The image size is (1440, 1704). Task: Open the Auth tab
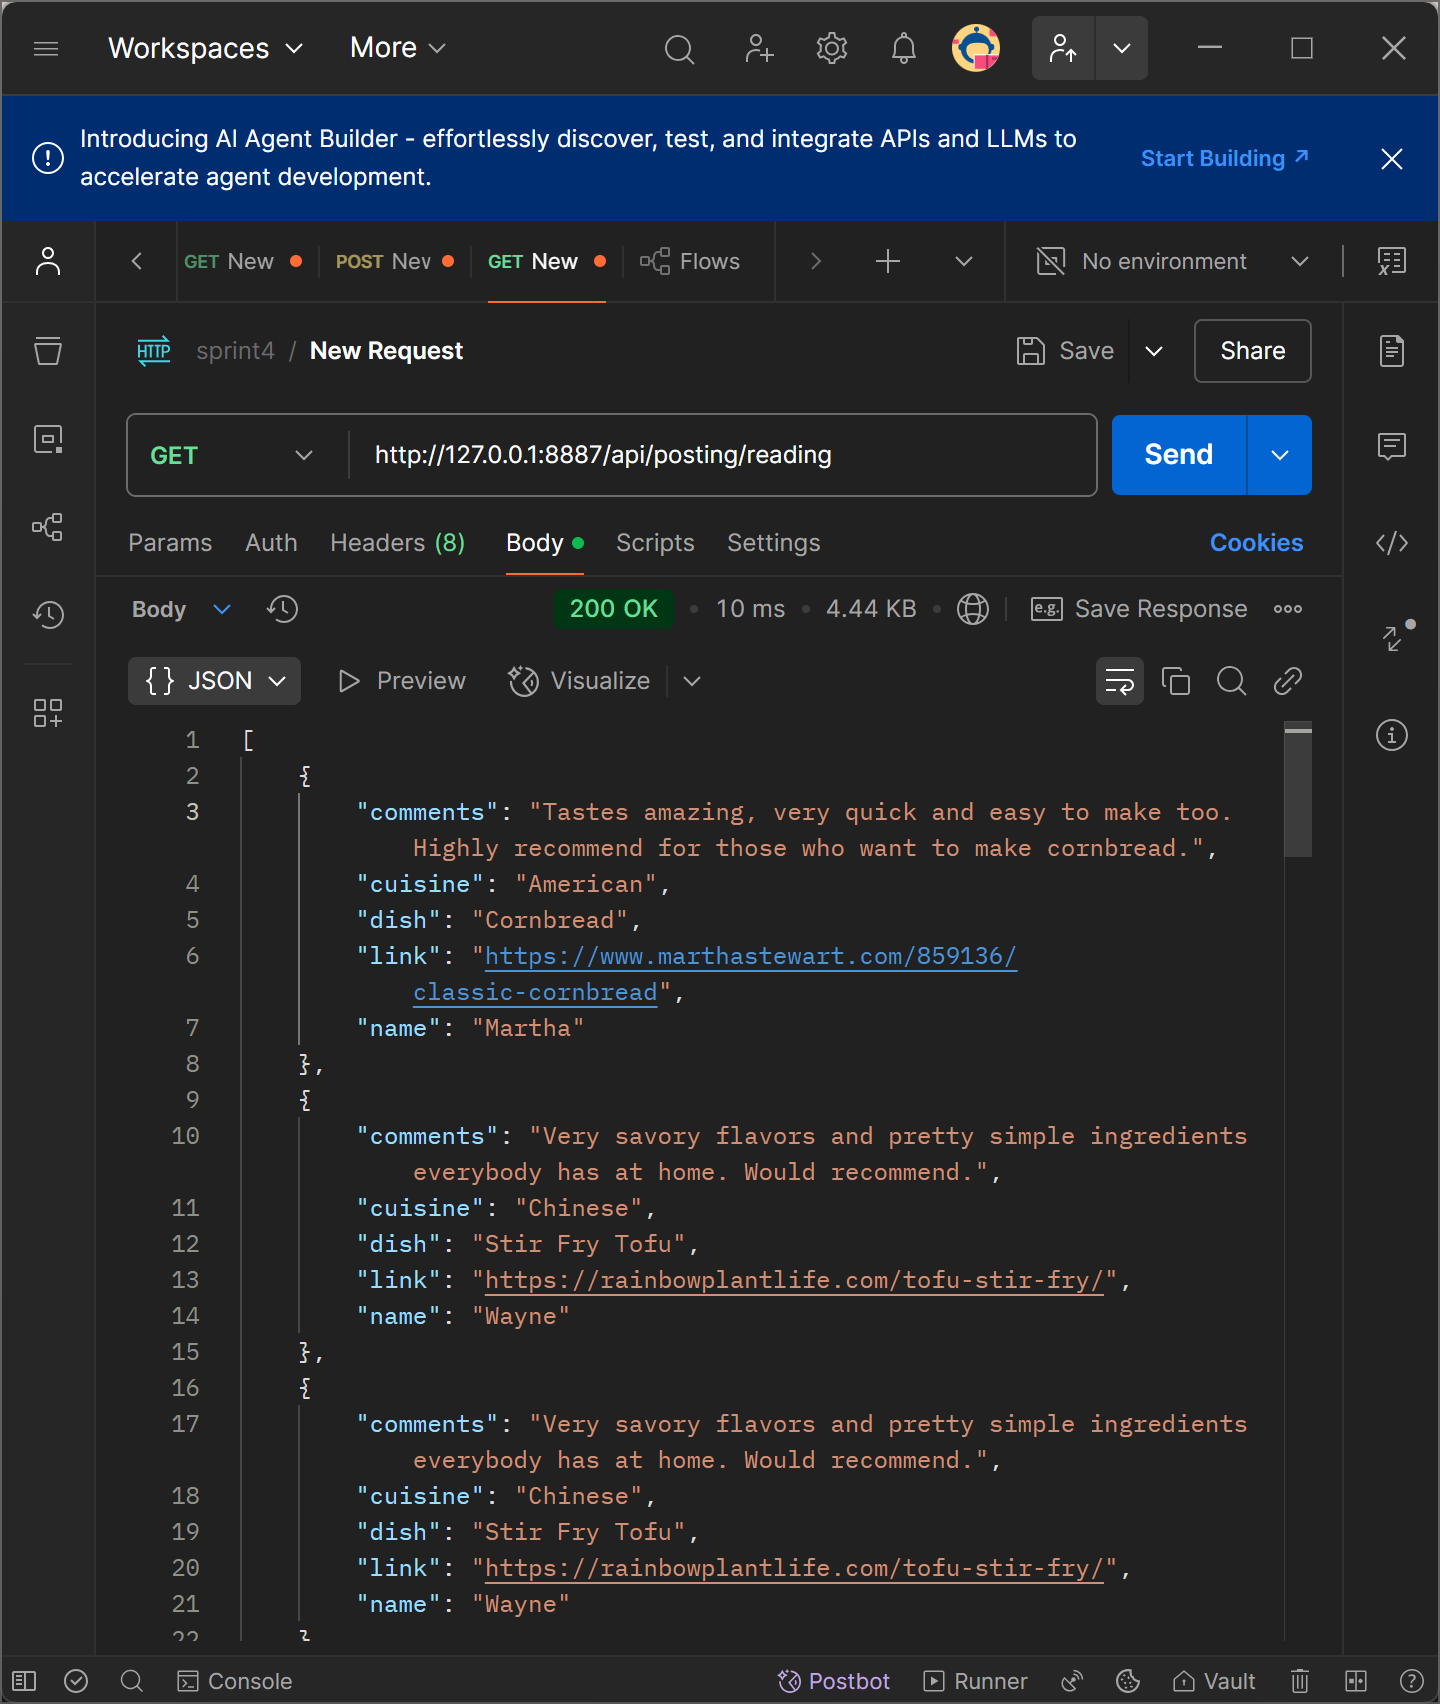(x=271, y=543)
